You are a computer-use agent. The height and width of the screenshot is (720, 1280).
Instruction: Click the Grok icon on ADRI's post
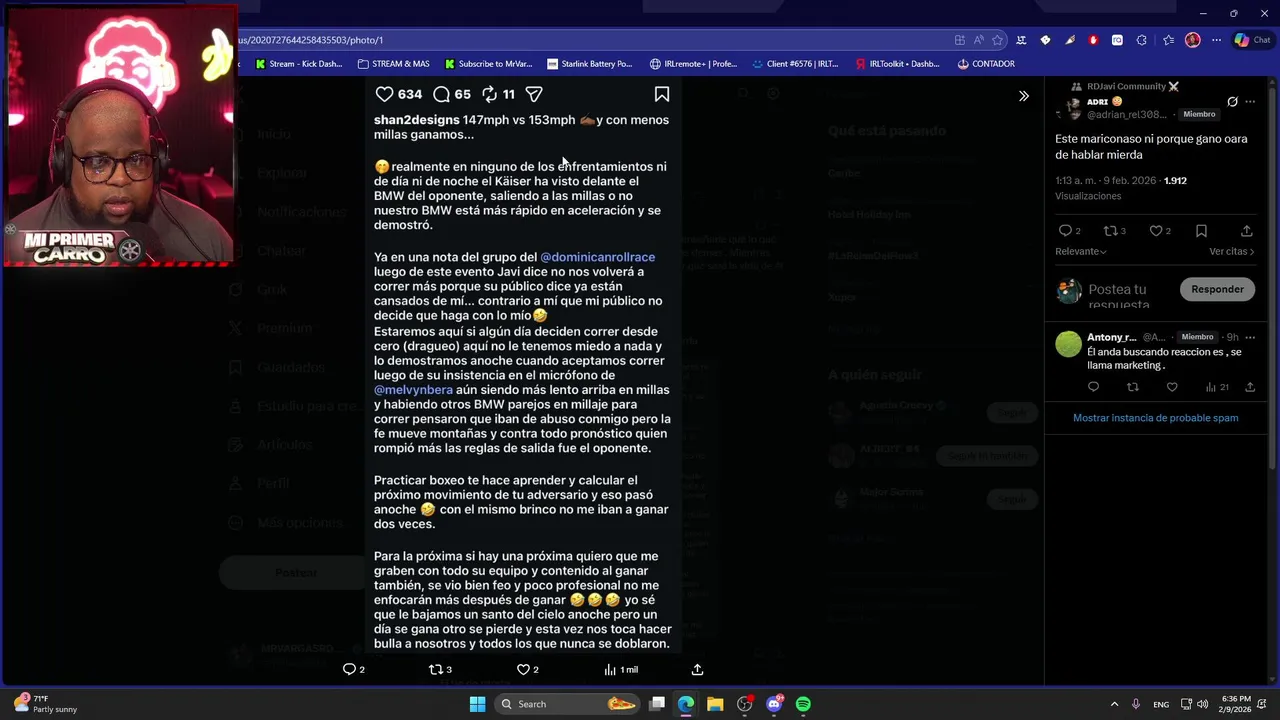point(1232,102)
